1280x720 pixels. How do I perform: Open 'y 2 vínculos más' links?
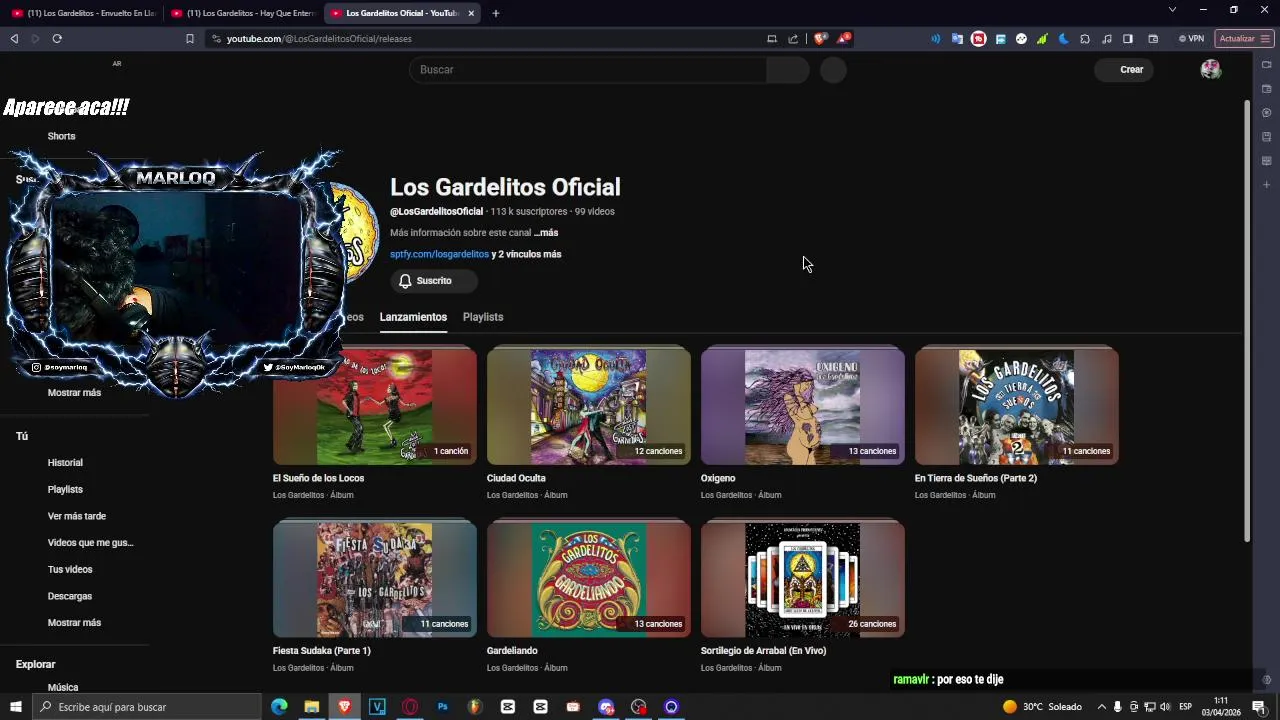coord(526,255)
